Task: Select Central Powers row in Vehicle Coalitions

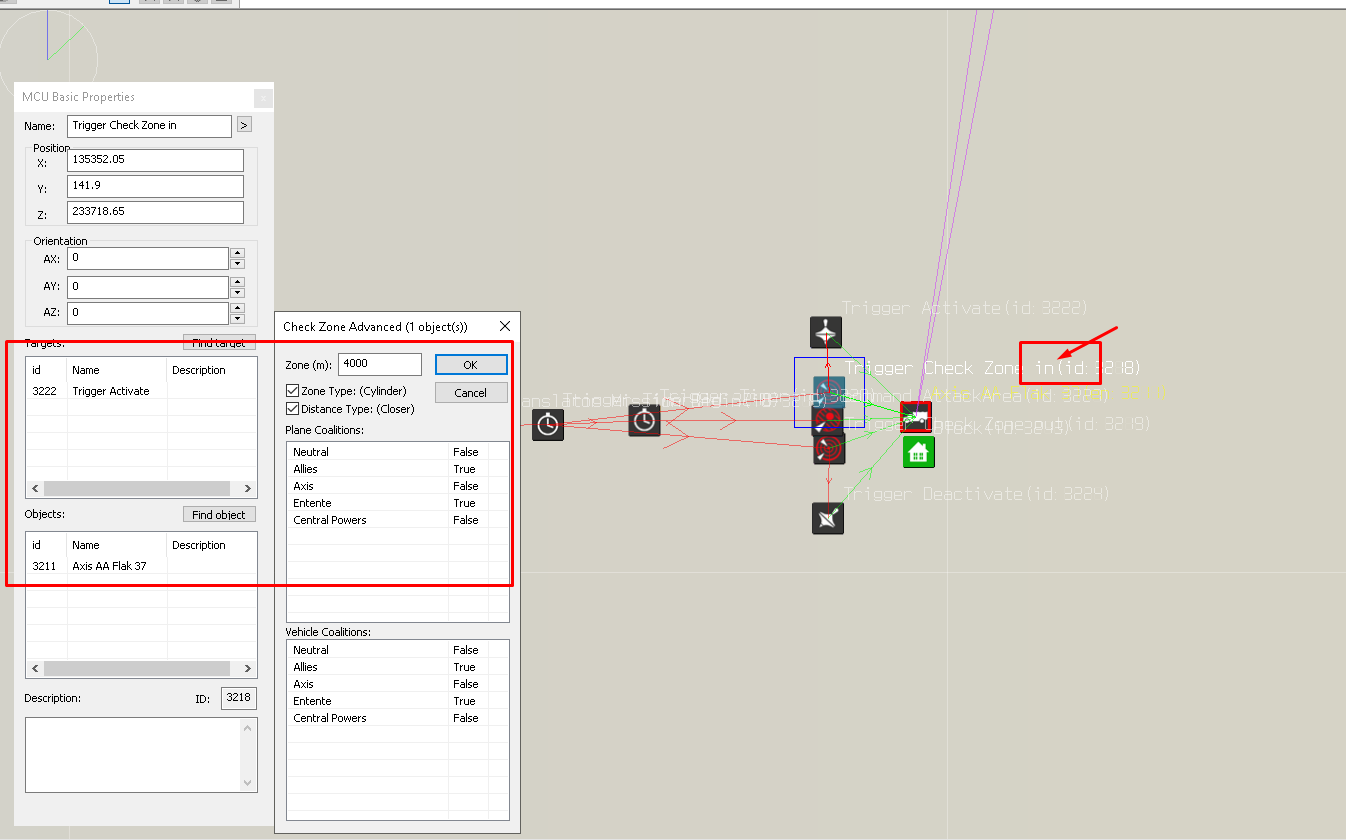Action: click(x=397, y=718)
